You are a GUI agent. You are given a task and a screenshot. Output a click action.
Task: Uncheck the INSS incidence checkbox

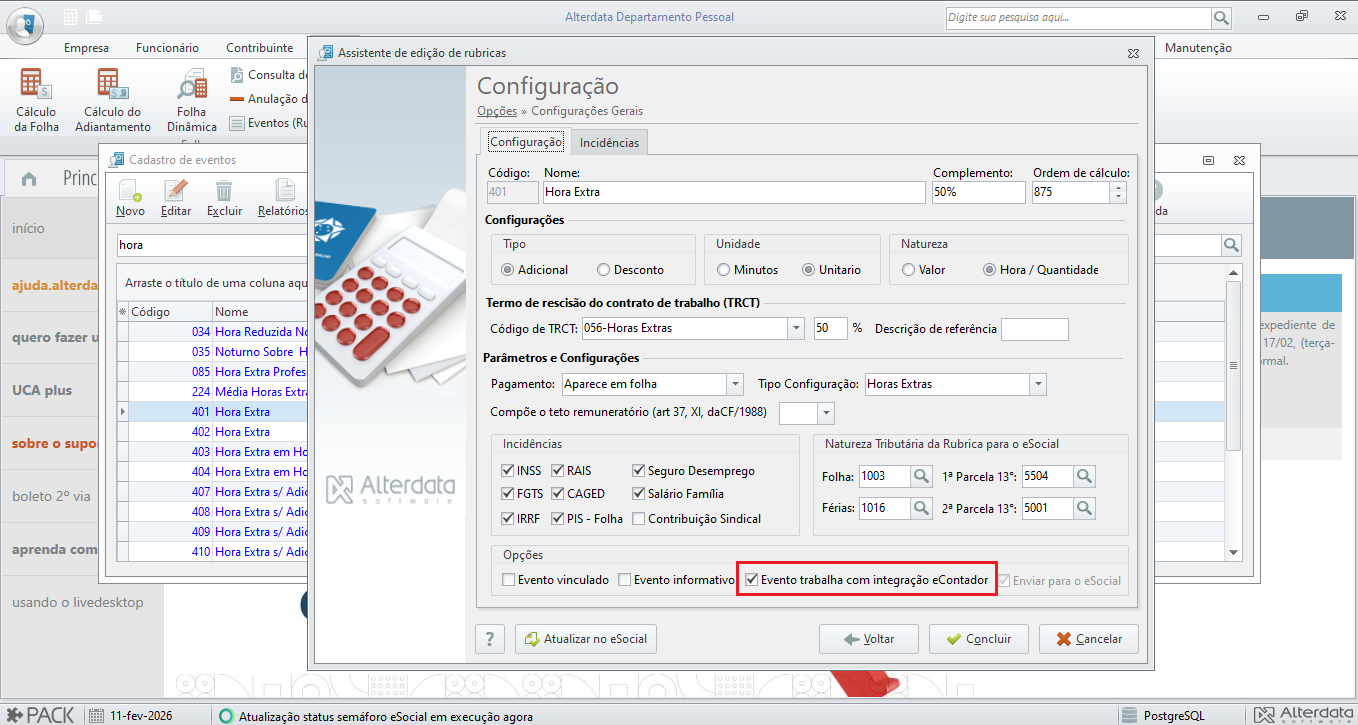tap(507, 471)
